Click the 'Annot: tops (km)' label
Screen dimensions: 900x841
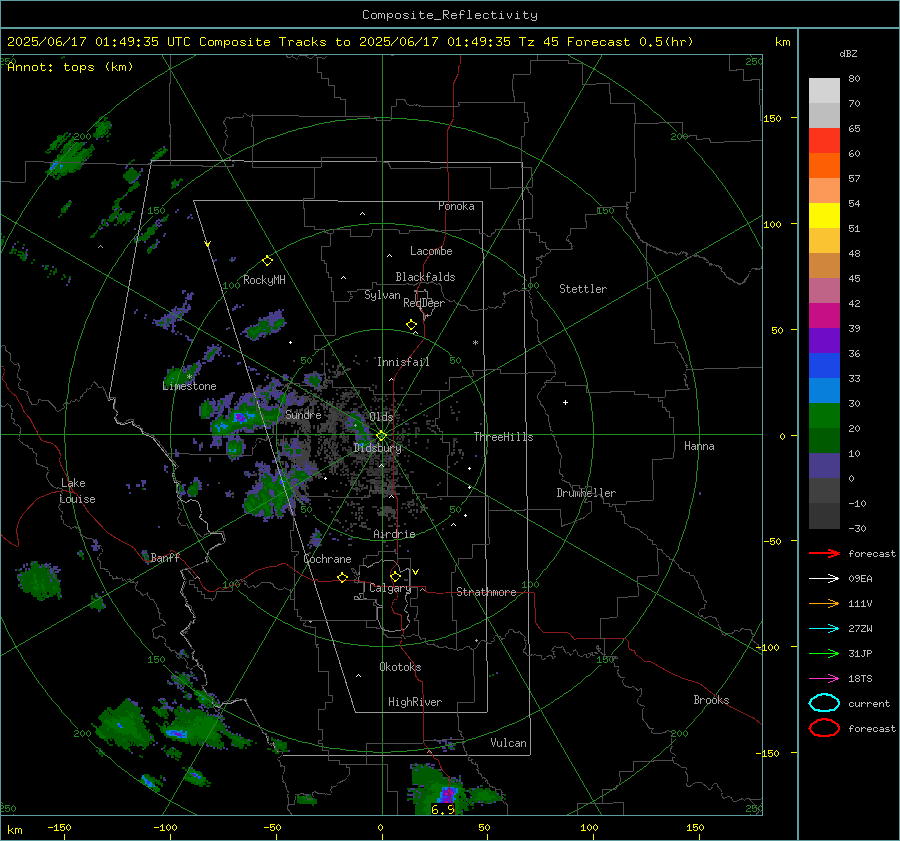click(70, 67)
